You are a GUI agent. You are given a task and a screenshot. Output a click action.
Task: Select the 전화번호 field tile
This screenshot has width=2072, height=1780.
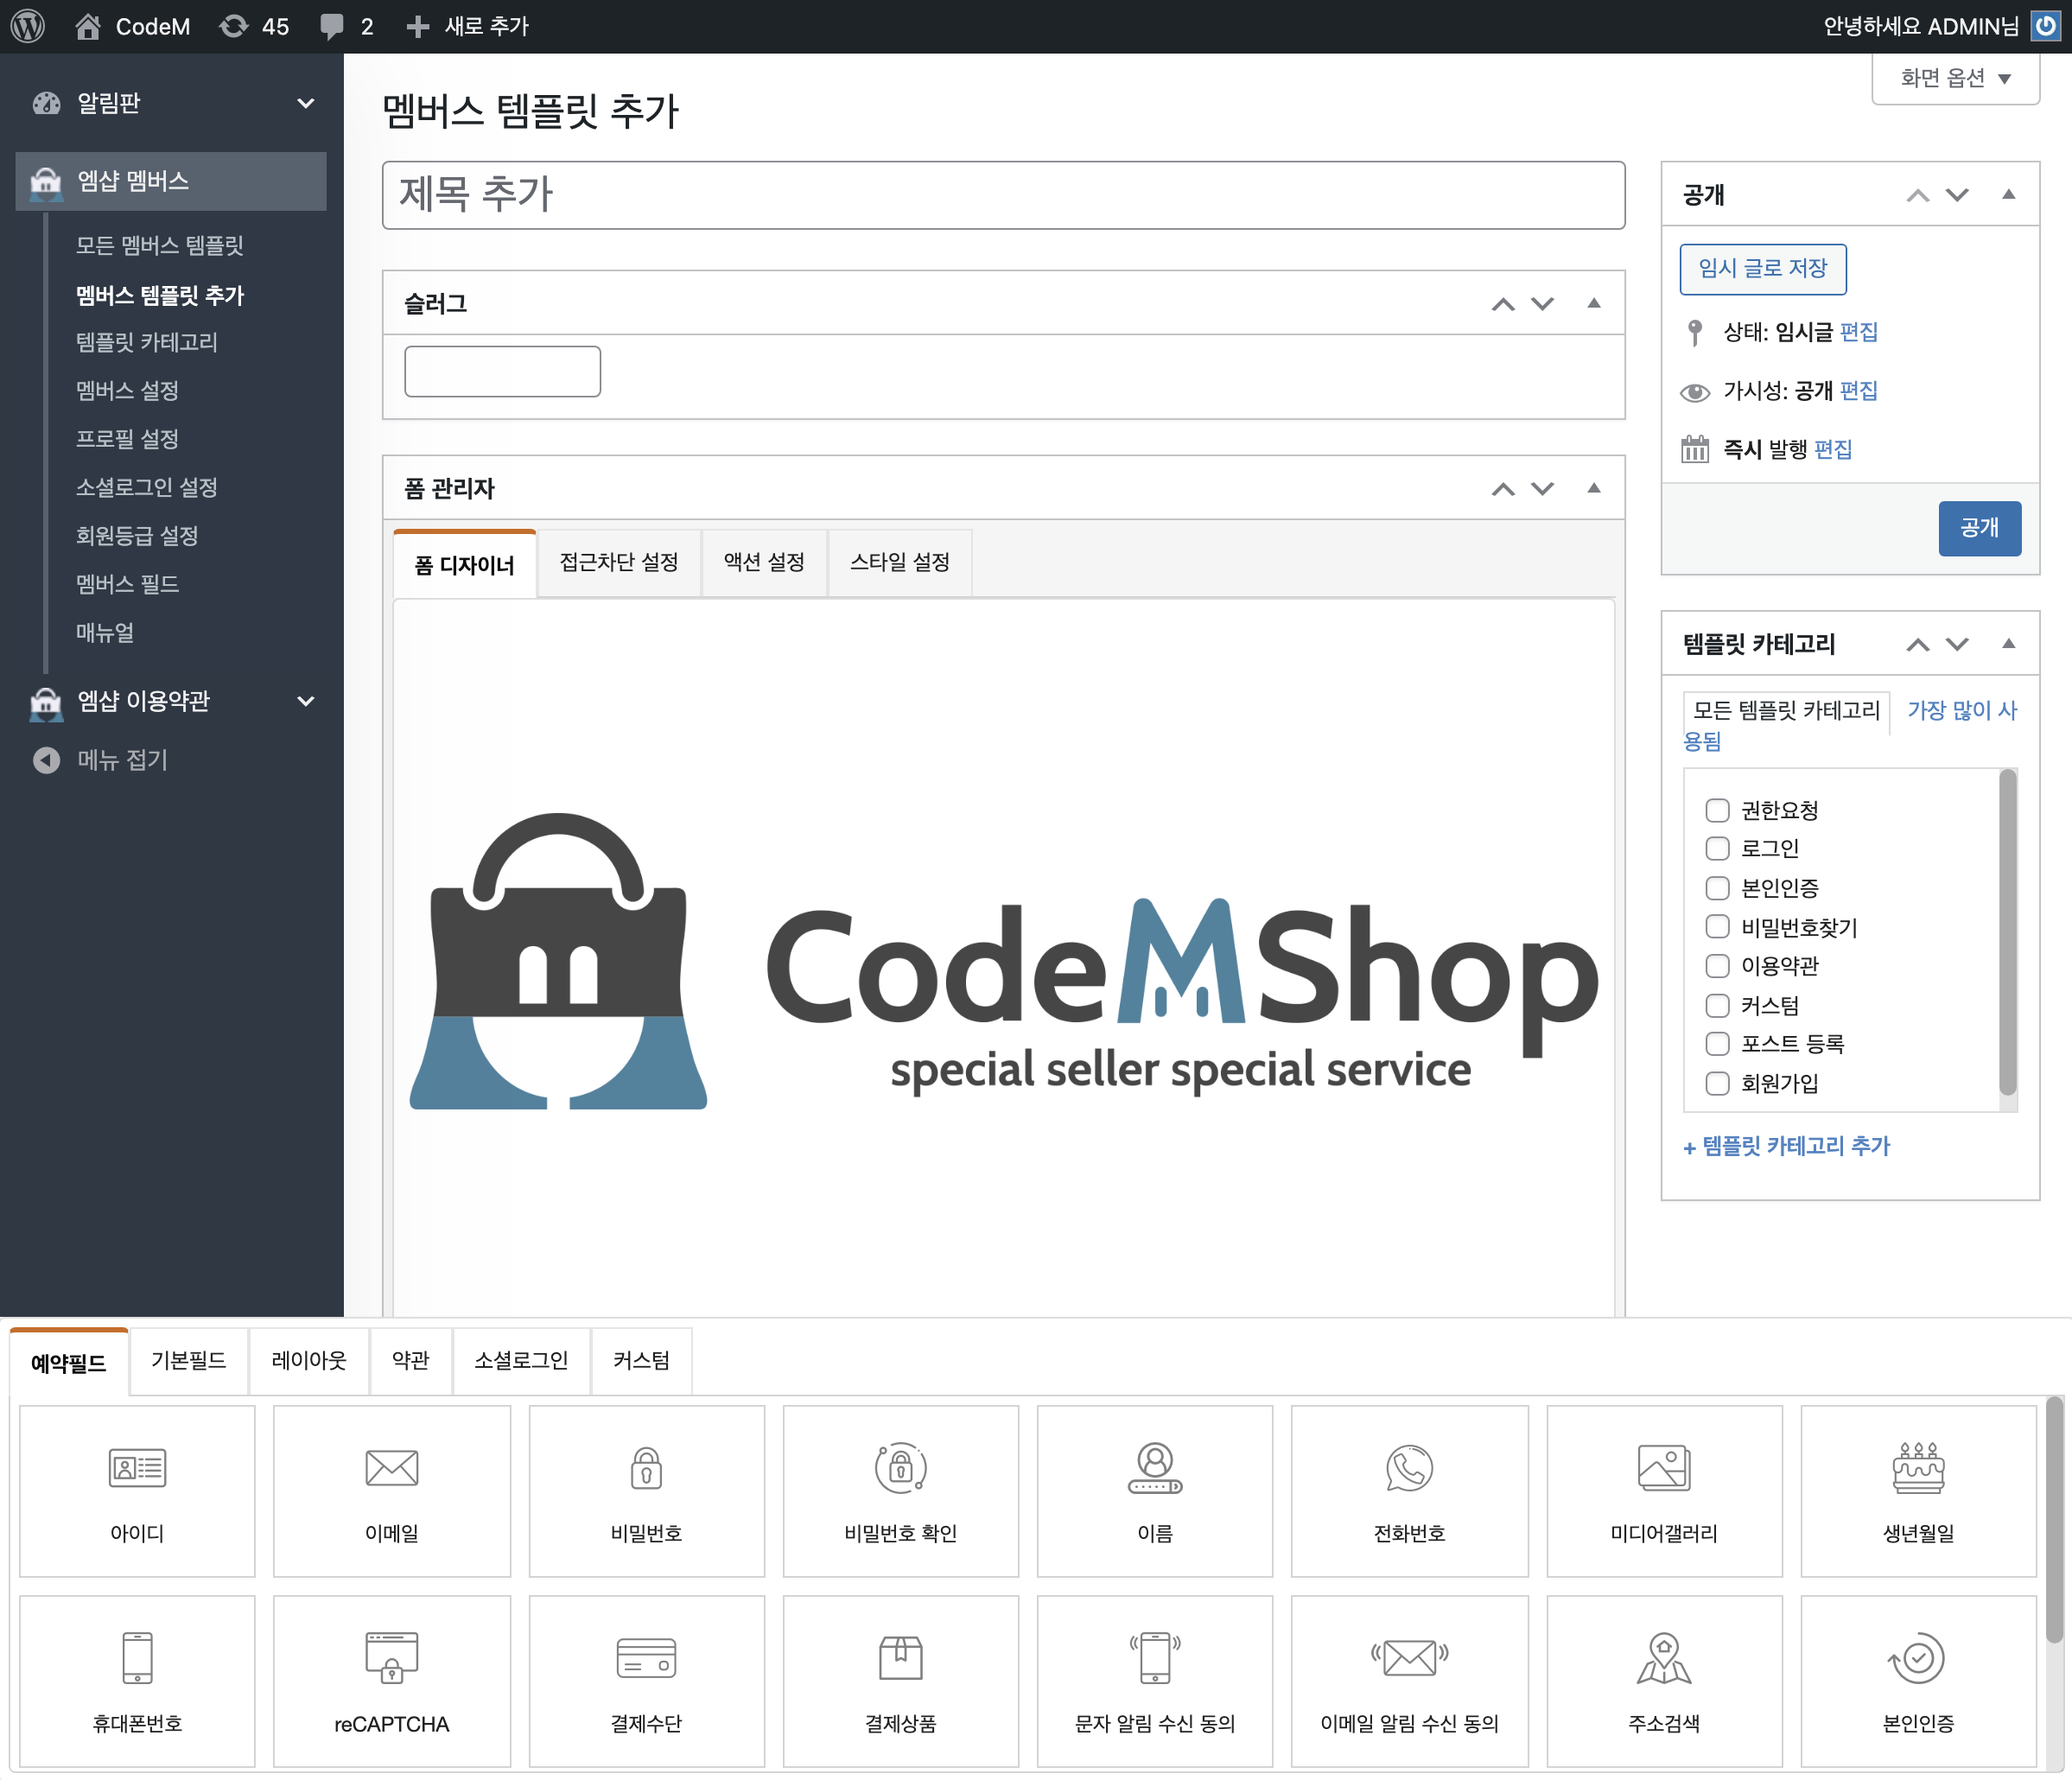1409,1491
